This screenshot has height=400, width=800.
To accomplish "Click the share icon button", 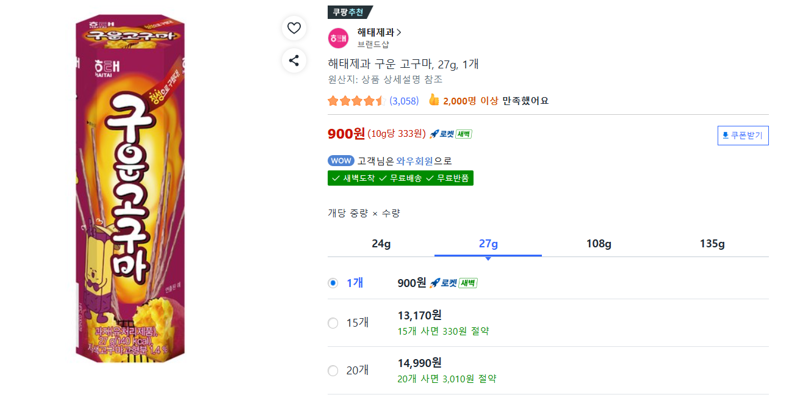I will 294,61.
